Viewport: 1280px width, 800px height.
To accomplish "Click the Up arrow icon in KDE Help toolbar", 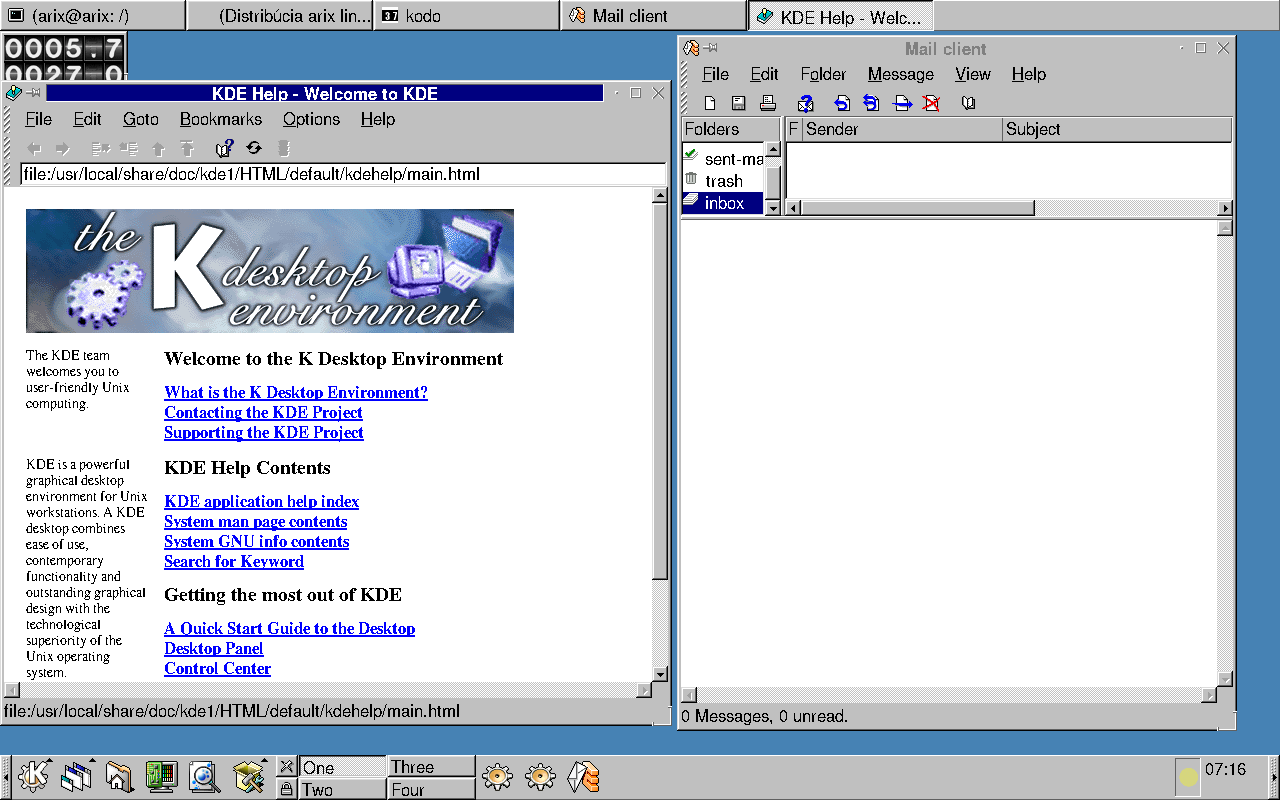I will (x=157, y=148).
